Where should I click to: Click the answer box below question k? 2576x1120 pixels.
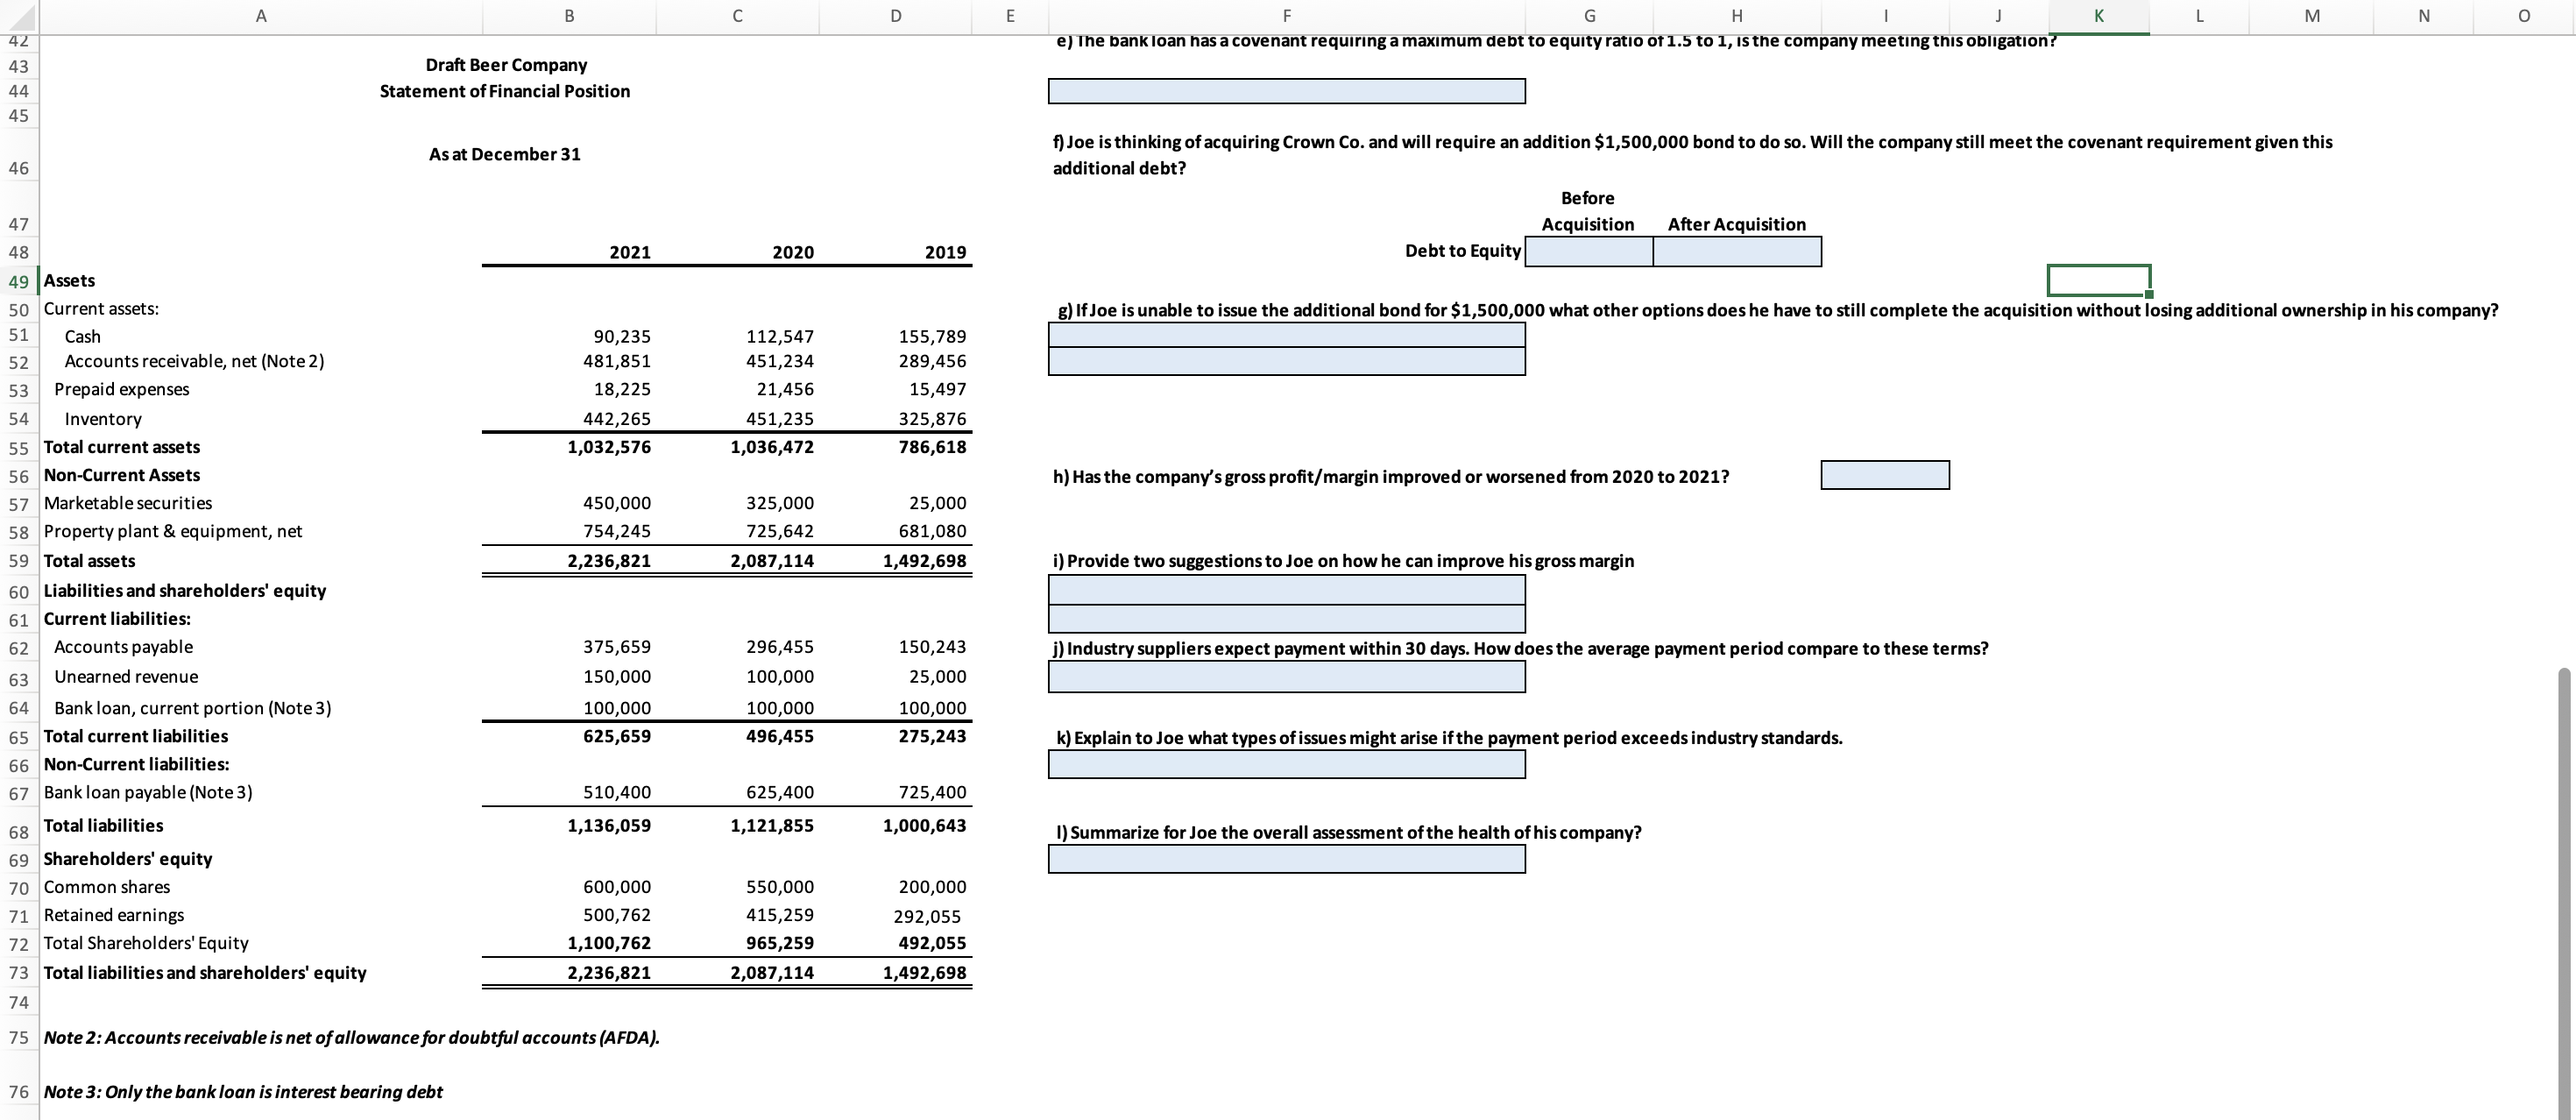tap(1286, 765)
